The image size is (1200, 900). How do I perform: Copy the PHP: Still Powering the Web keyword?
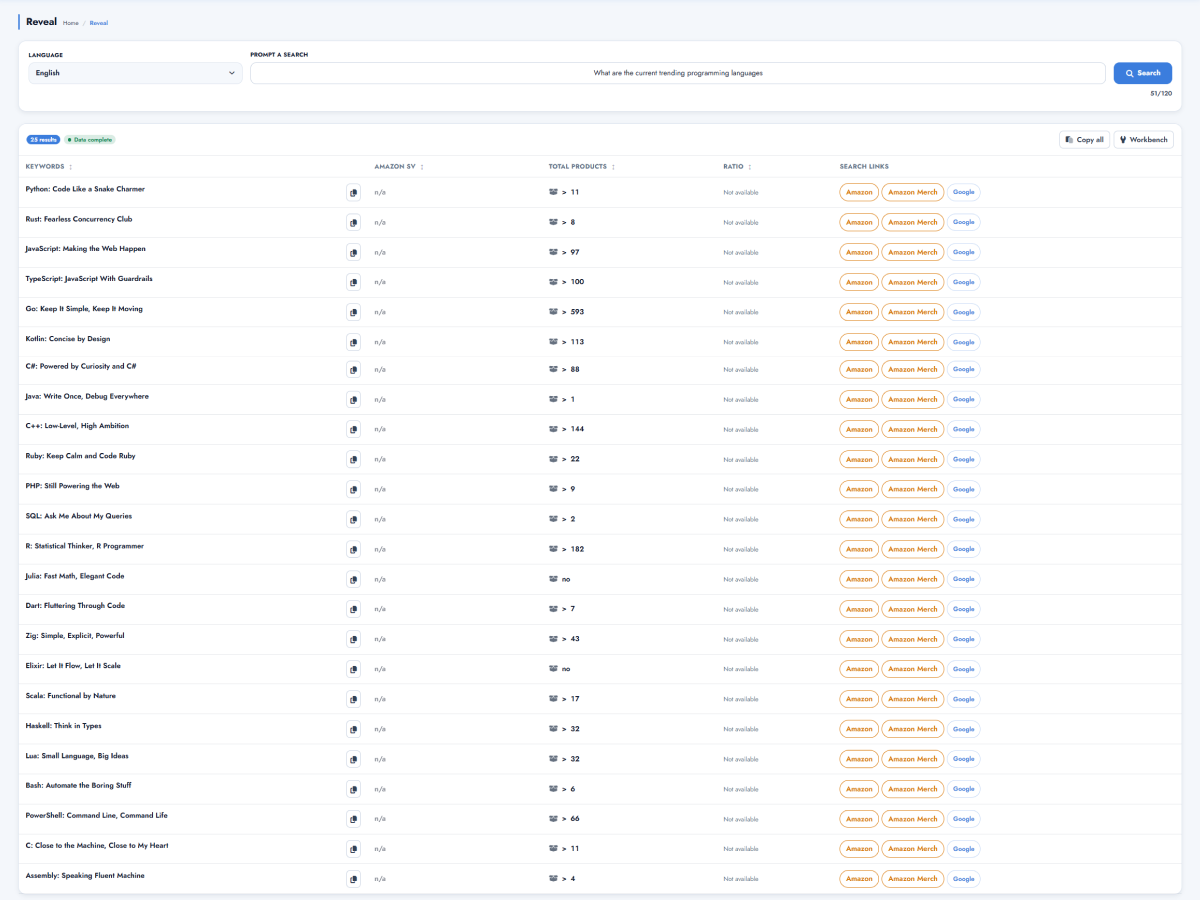(353, 489)
